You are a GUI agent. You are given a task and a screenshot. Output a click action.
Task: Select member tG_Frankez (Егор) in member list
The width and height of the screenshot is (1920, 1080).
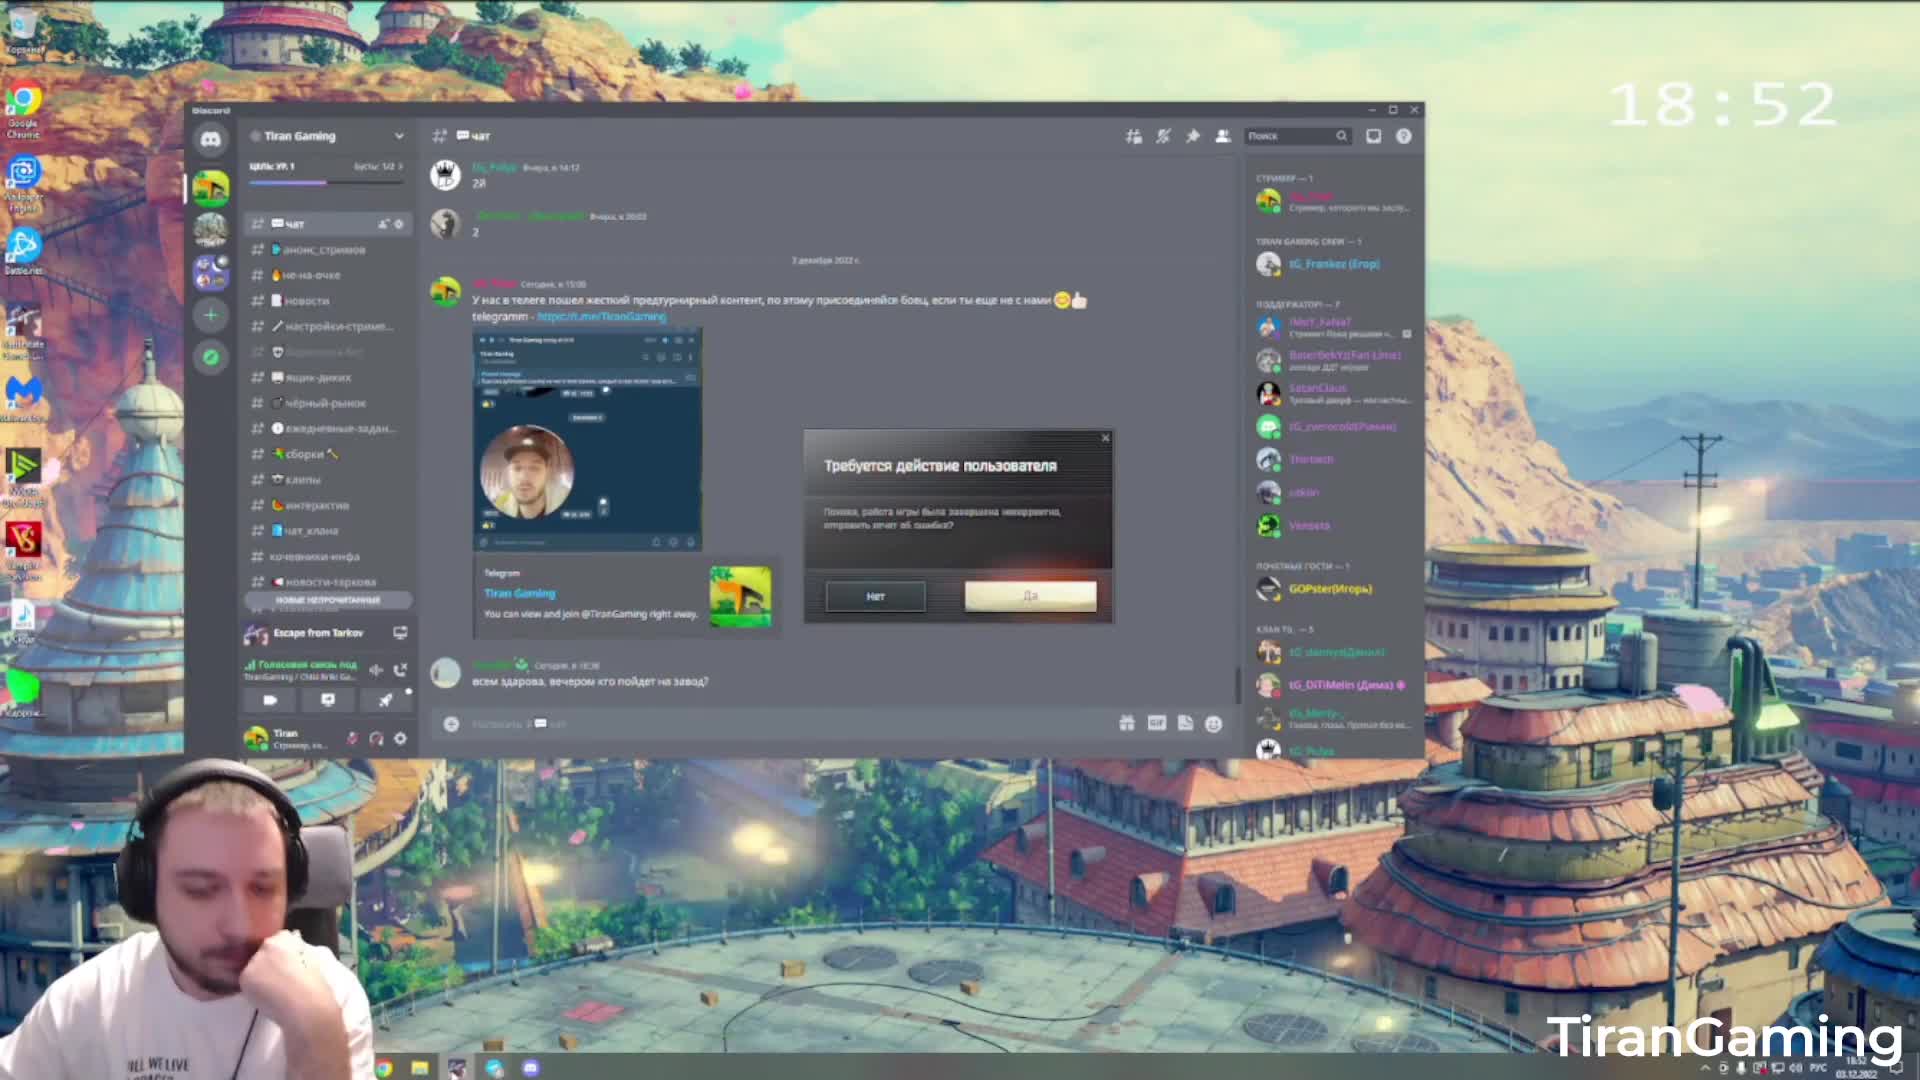[x=1333, y=264]
